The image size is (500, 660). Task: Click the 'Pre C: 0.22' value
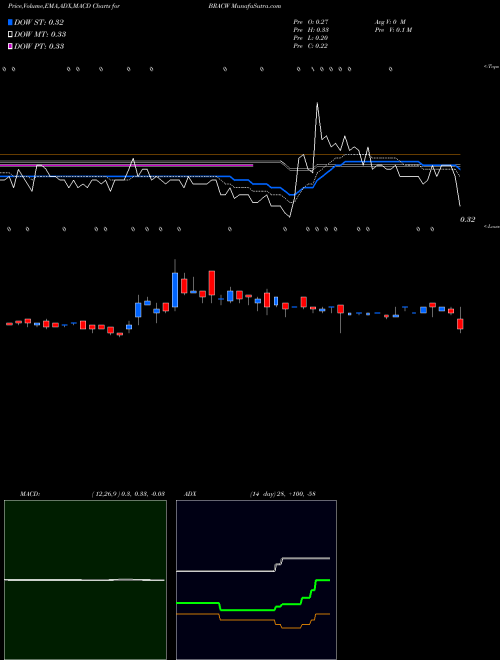(311, 46)
